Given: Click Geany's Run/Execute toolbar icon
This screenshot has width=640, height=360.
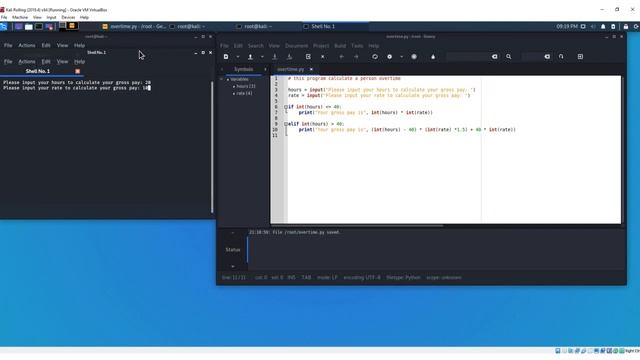Looking at the screenshot, I should pyautogui.click(x=414, y=57).
